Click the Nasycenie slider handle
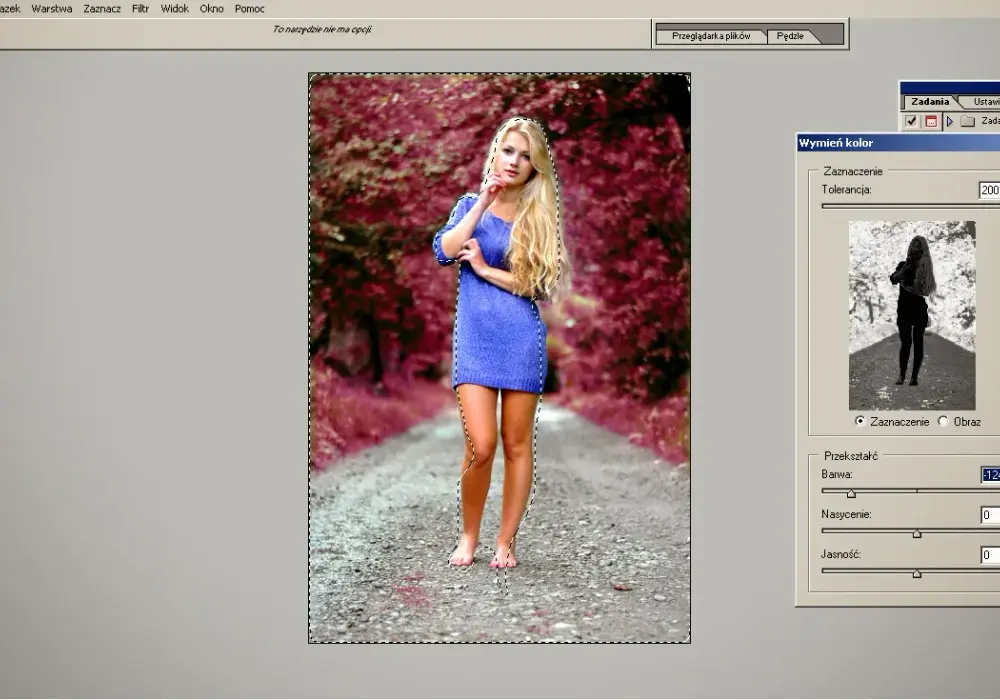Screen dimensions: 1000x700 [916, 534]
